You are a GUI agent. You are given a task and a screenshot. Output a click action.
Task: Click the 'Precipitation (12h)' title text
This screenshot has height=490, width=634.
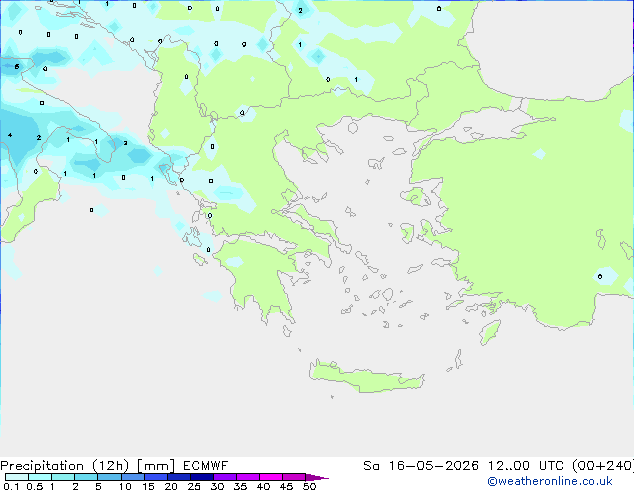point(65,466)
